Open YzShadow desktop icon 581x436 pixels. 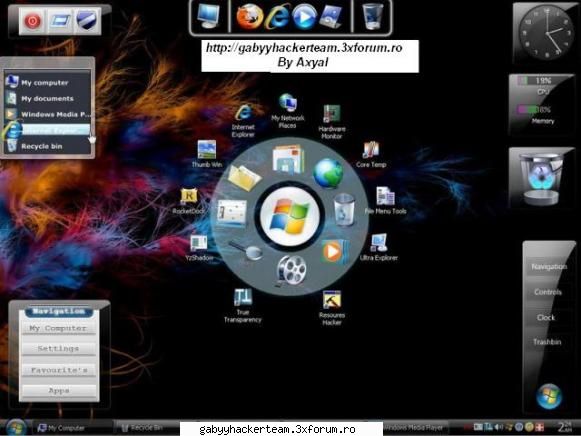tap(199, 247)
